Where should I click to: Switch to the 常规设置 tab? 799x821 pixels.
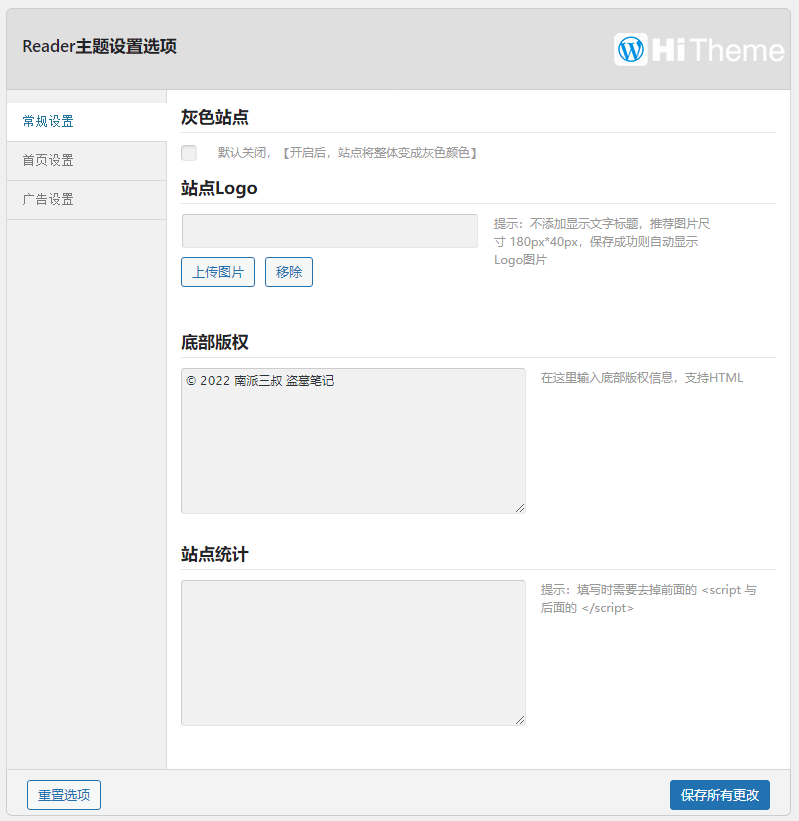click(48, 121)
